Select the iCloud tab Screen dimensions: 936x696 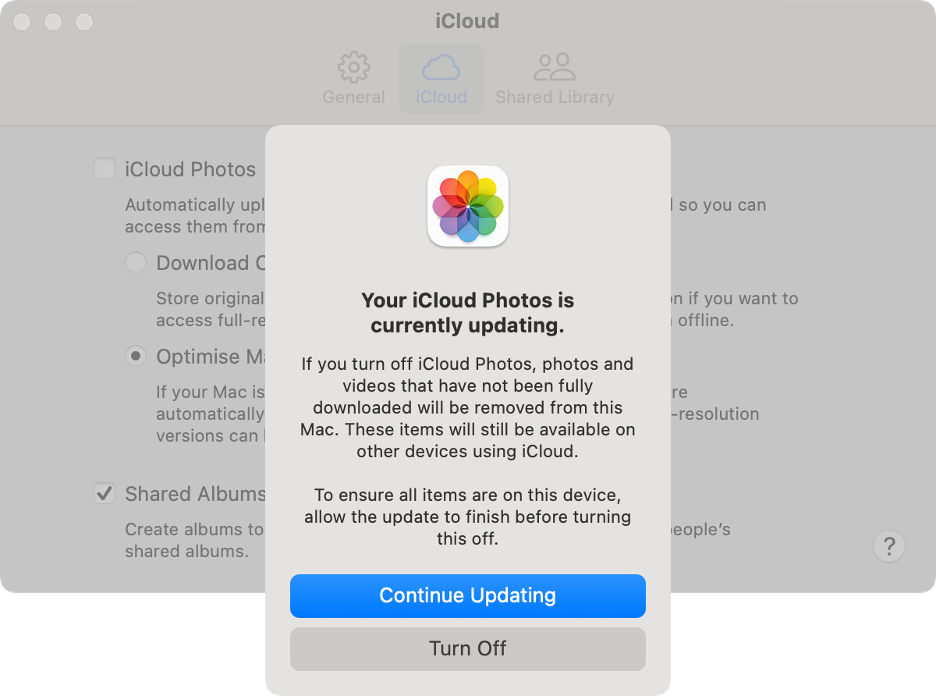441,79
